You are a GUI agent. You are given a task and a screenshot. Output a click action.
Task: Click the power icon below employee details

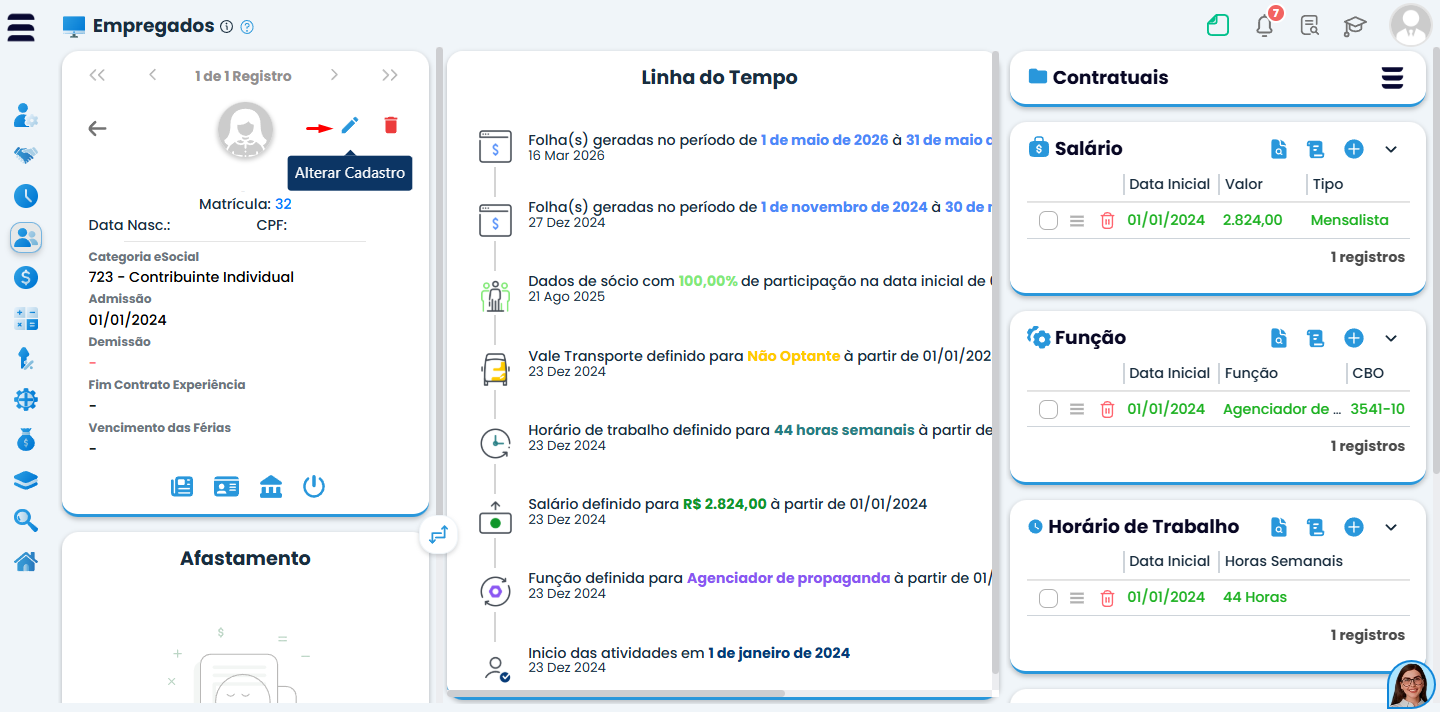(x=314, y=487)
